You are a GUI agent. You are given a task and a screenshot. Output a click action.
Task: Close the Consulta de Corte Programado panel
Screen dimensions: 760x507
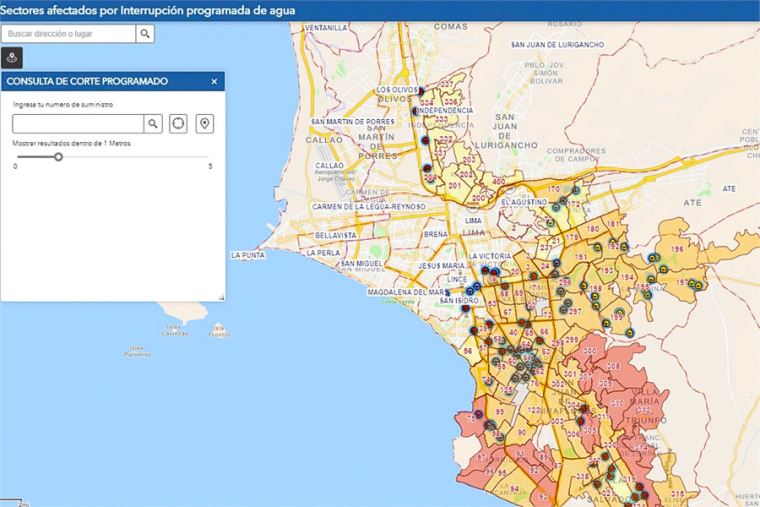click(214, 81)
